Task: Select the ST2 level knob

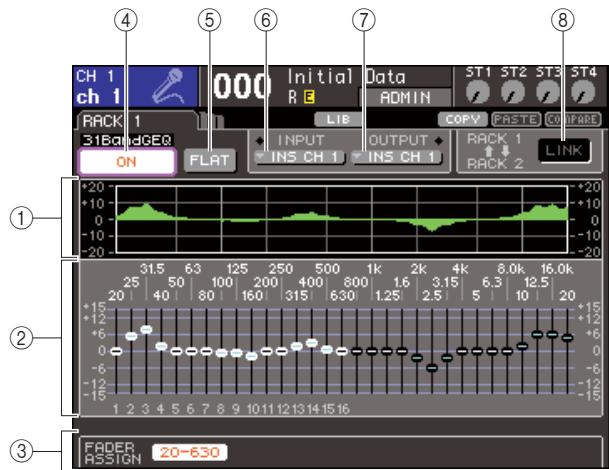Action: click(513, 92)
